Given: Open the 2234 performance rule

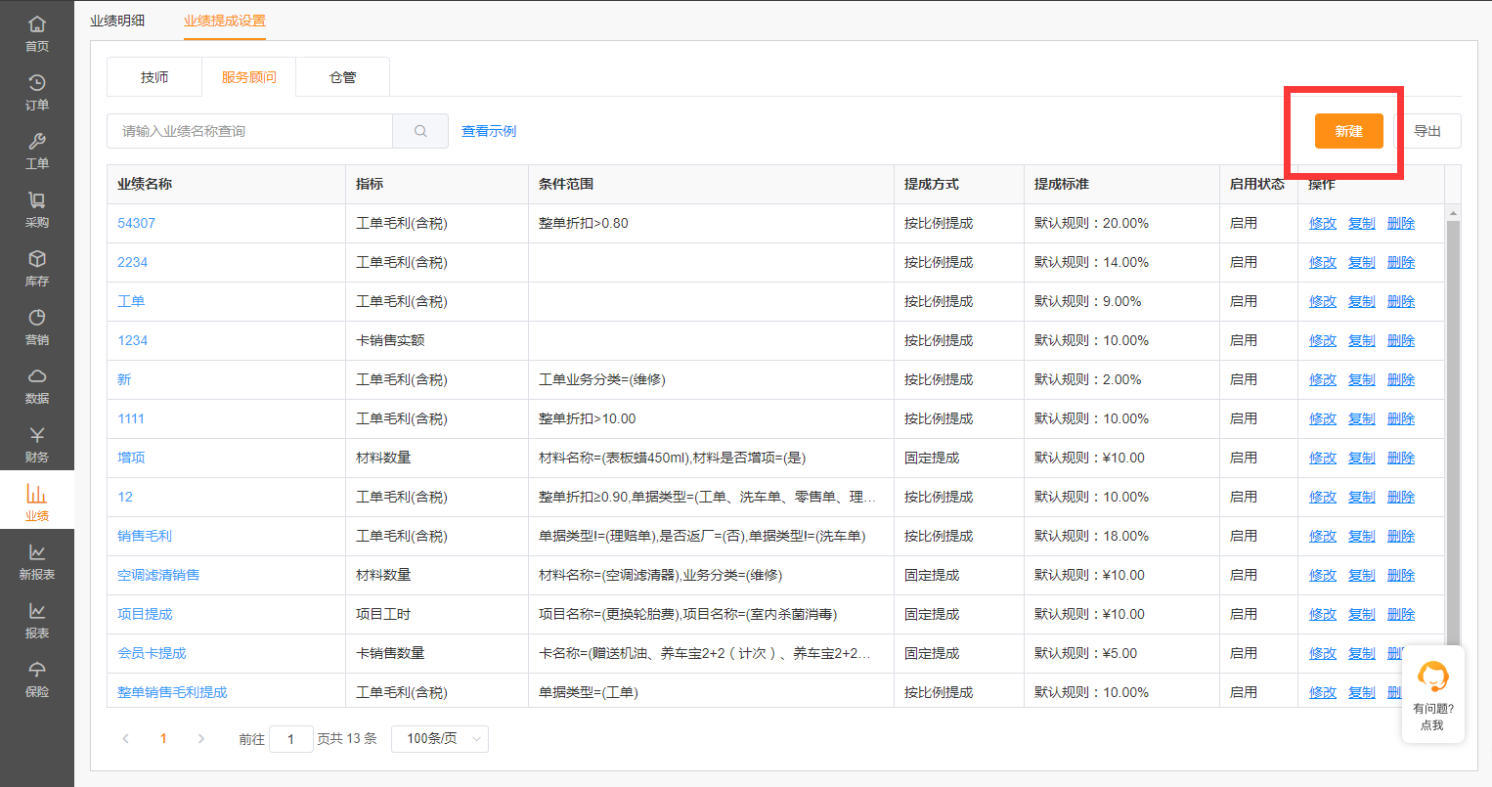Looking at the screenshot, I should (133, 262).
